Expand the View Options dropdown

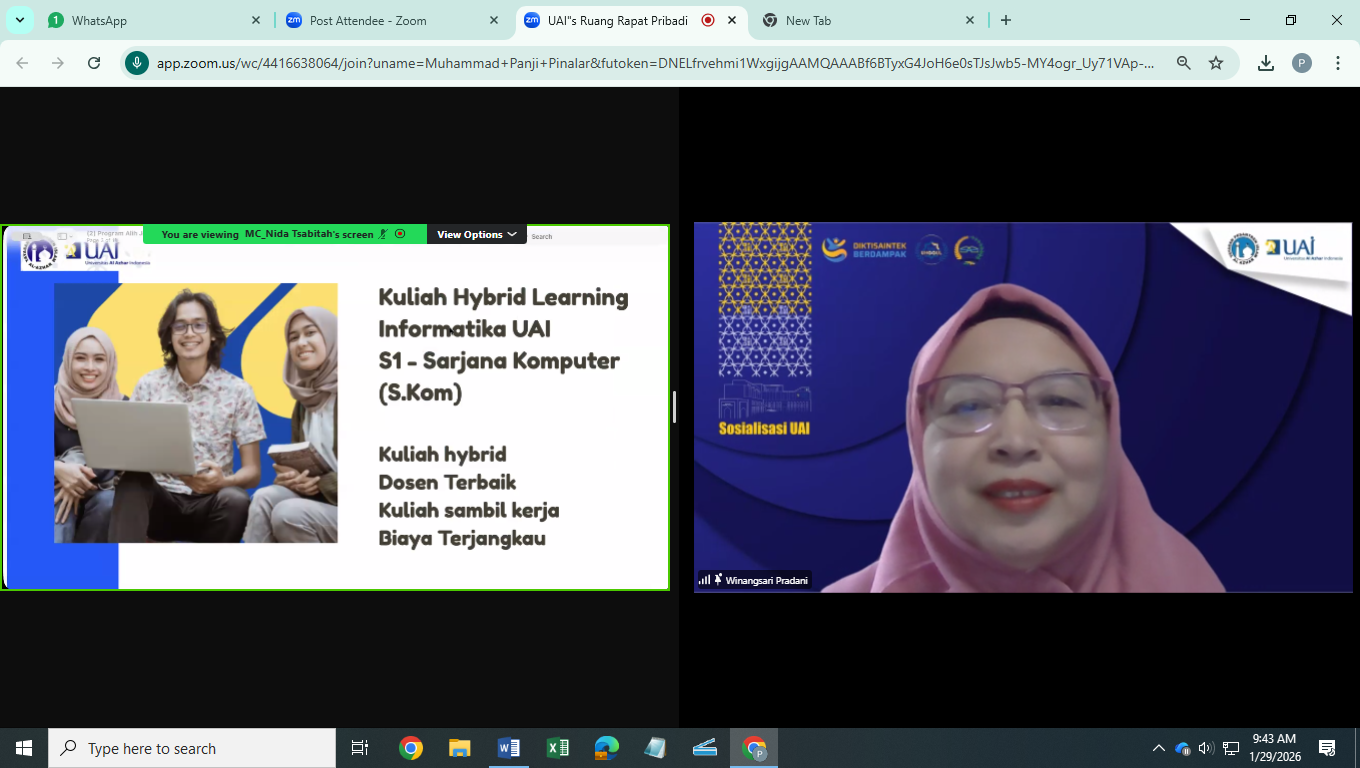477,234
